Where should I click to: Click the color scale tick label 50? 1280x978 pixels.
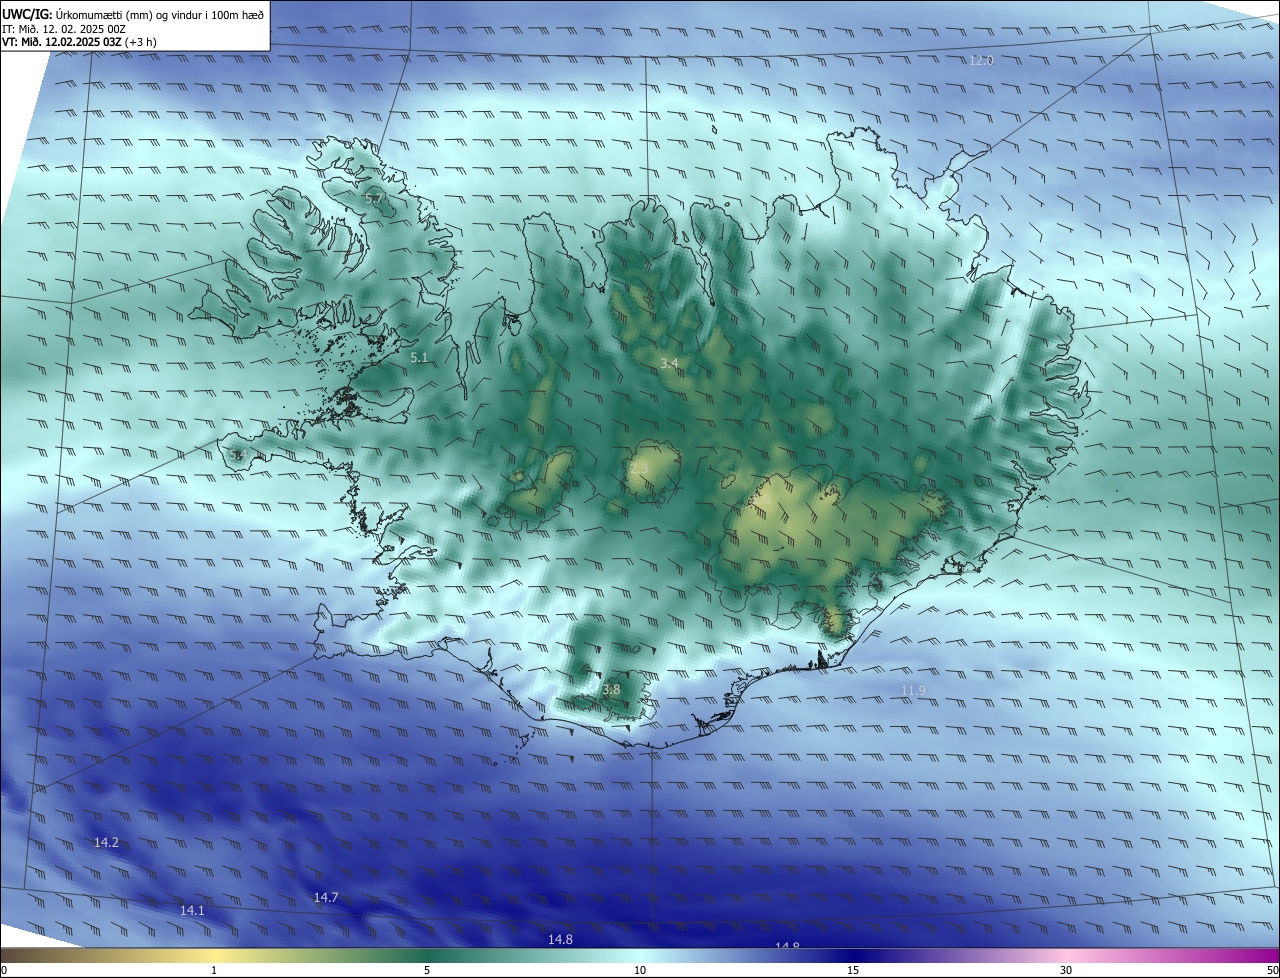[x=1272, y=971]
